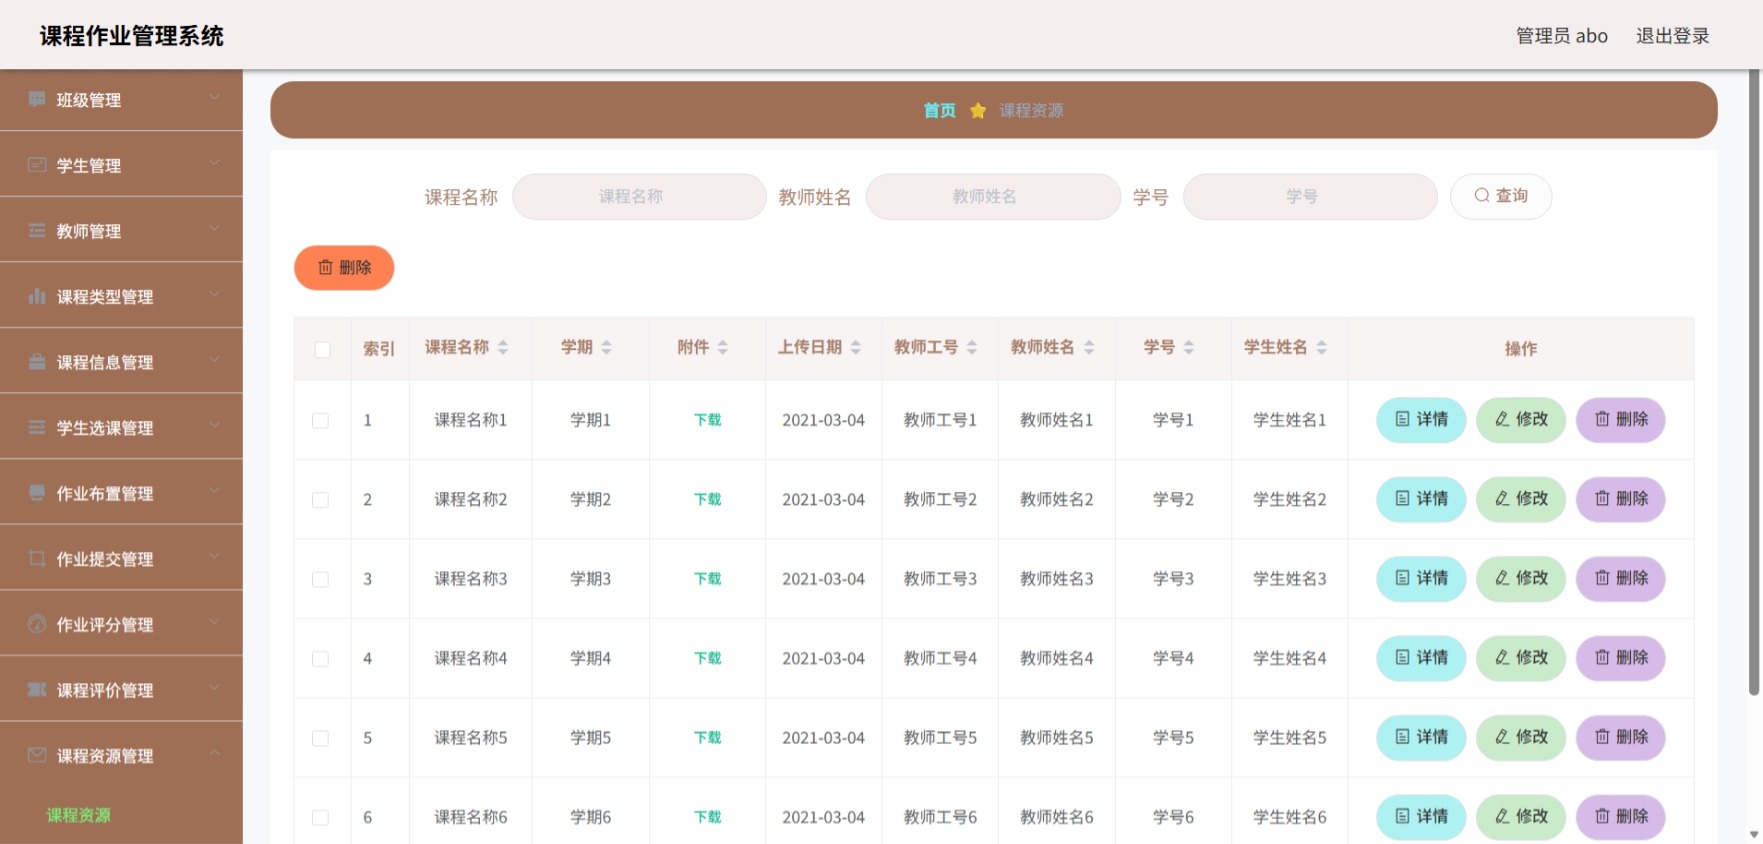
Task: Click the 查询 search button
Action: tap(1500, 196)
